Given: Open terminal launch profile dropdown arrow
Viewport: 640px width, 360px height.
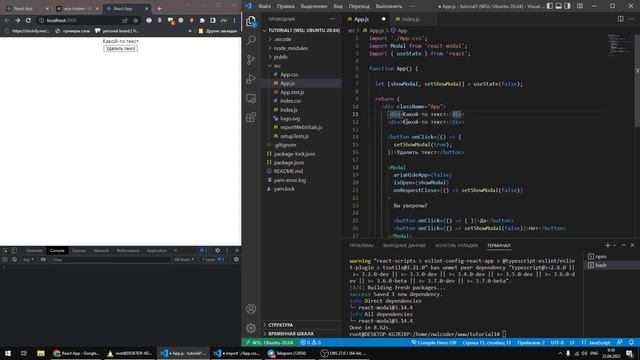Looking at the screenshot, I should tap(615, 245).
